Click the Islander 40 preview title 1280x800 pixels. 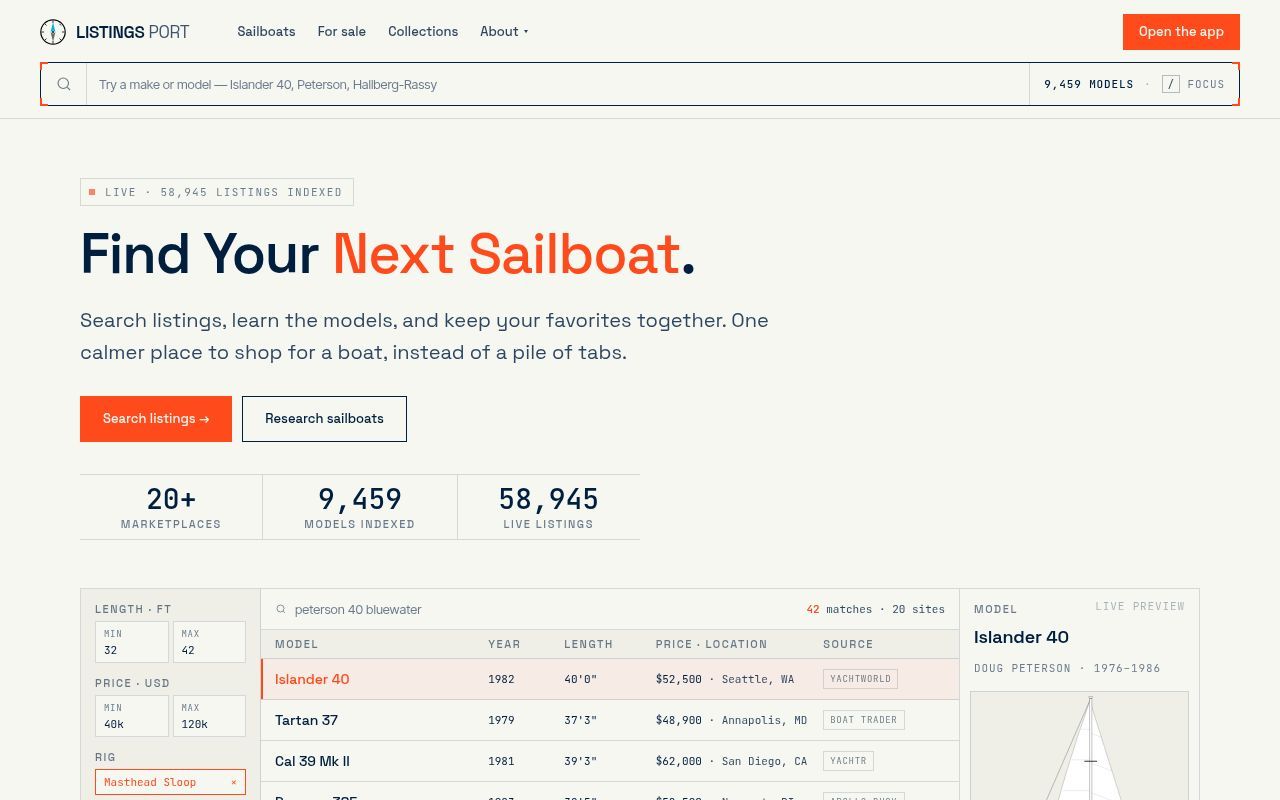pyautogui.click(x=1021, y=637)
